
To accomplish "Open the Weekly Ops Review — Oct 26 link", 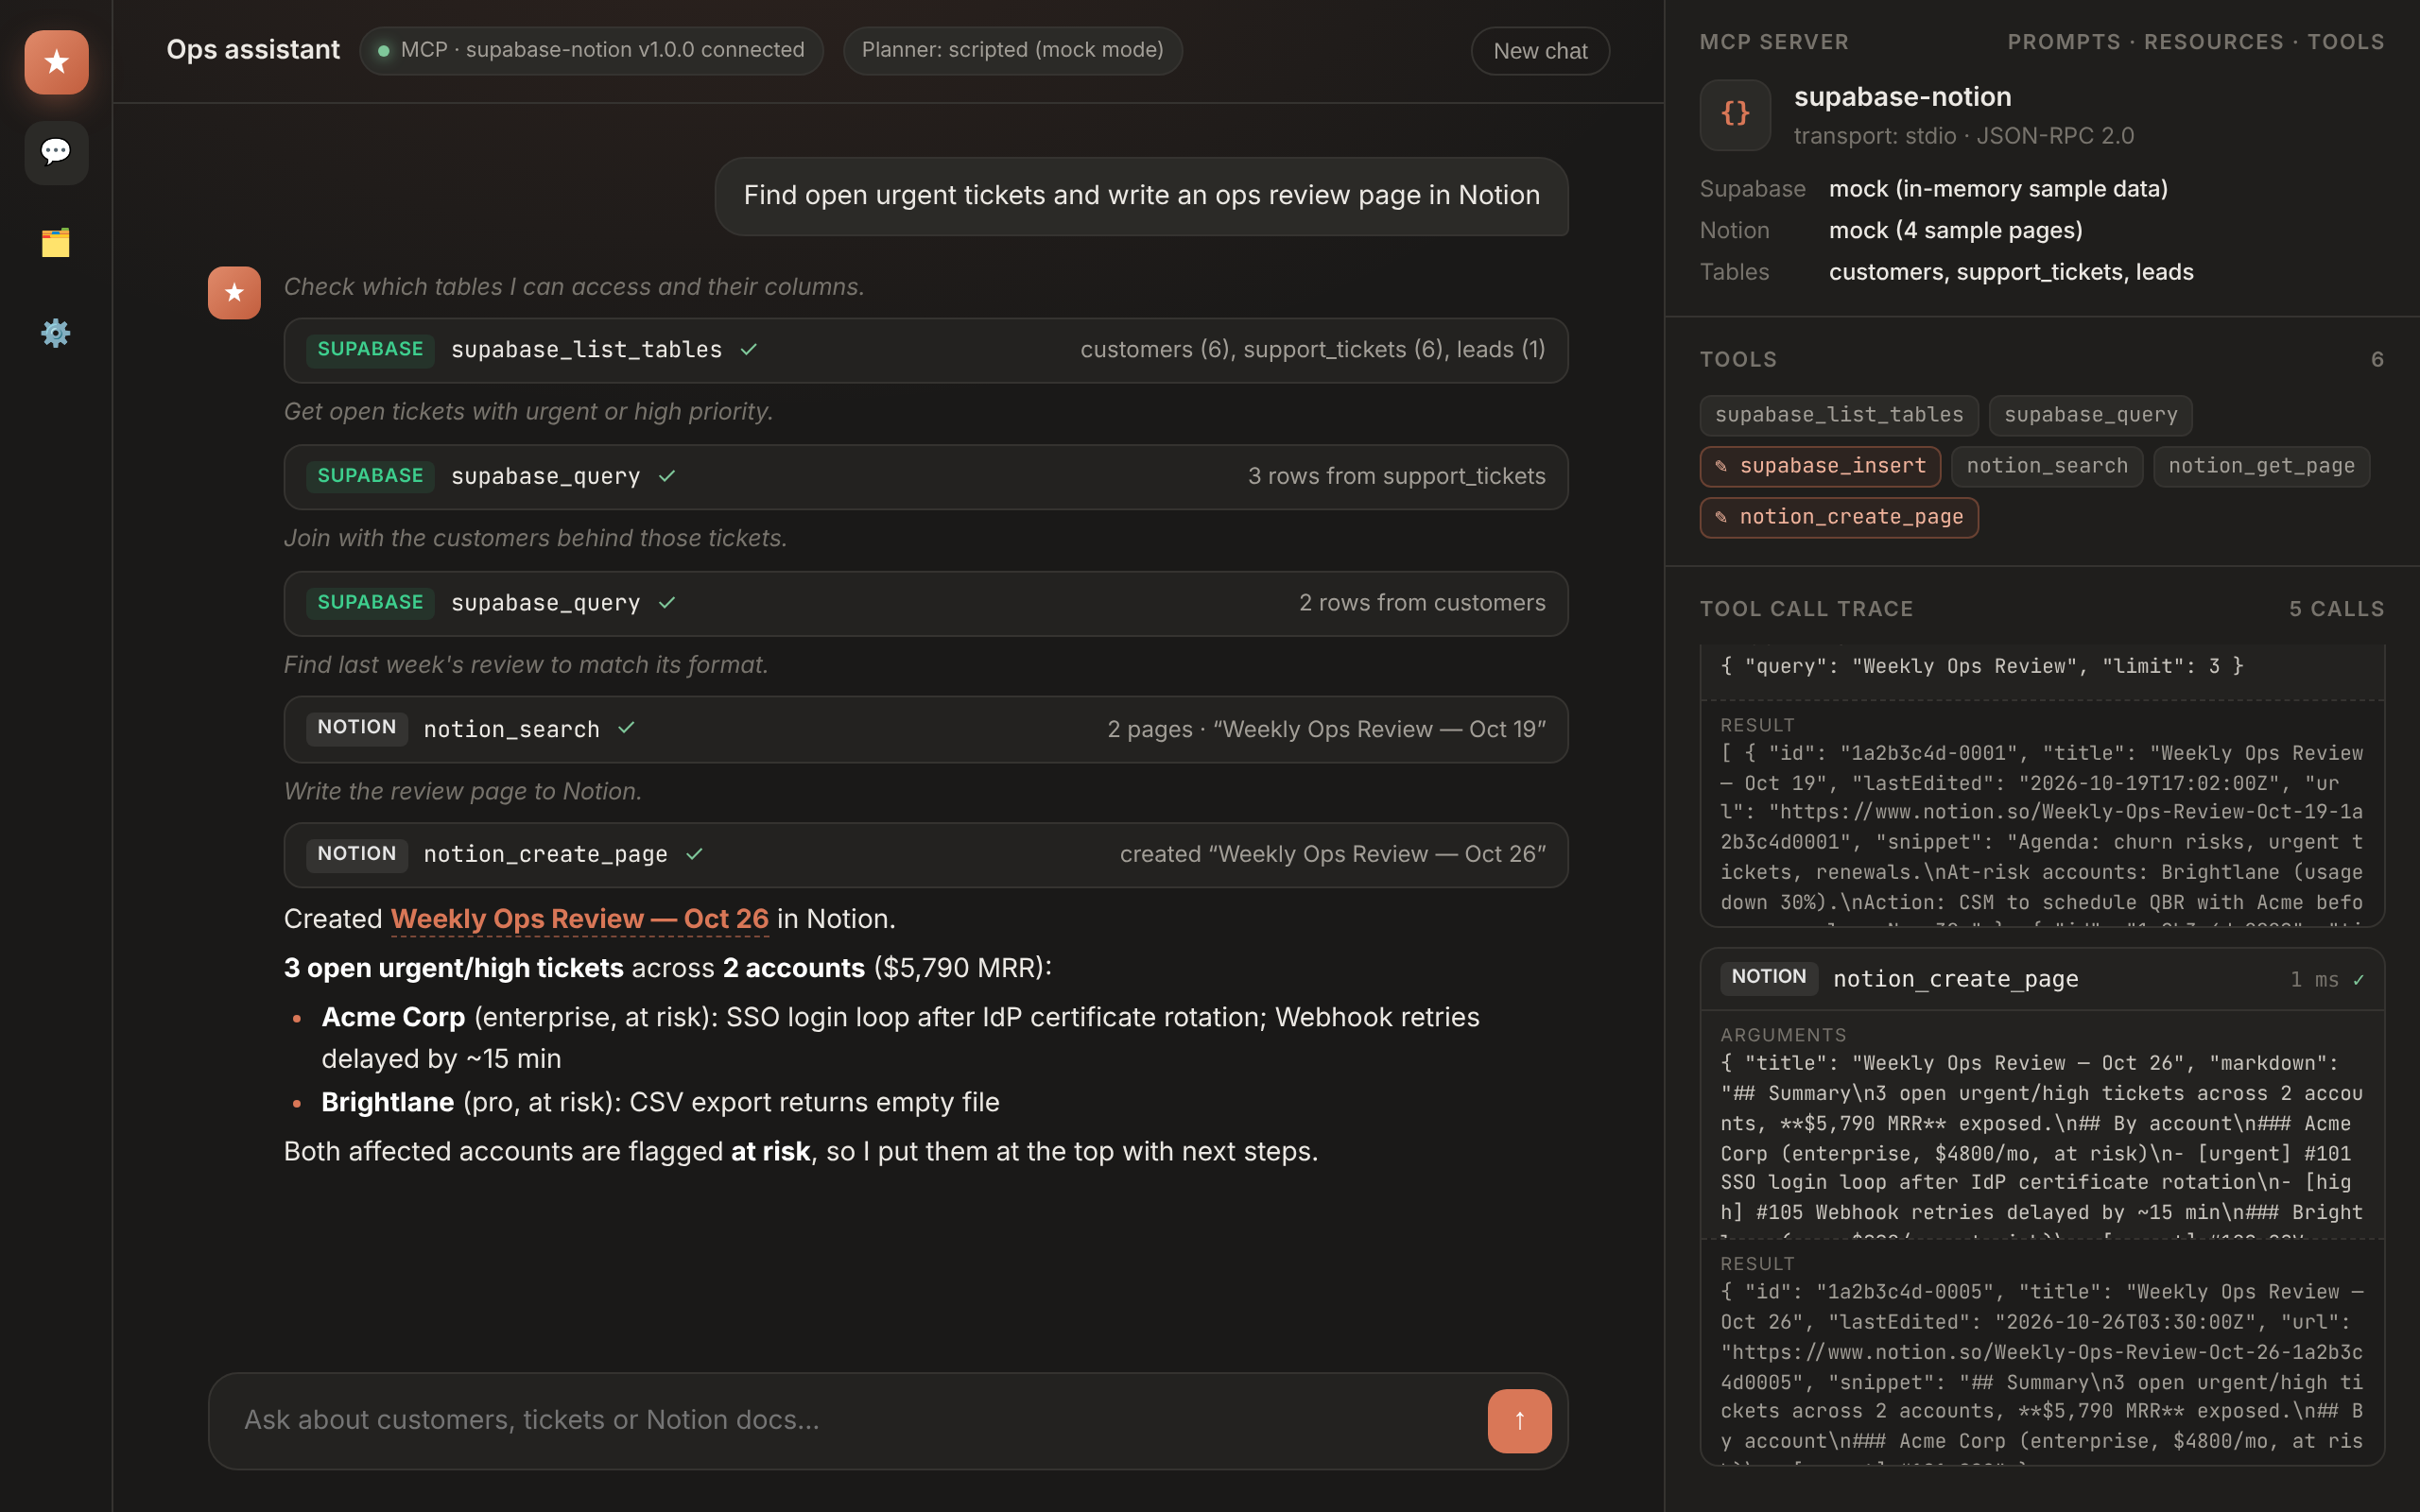I will (x=579, y=918).
